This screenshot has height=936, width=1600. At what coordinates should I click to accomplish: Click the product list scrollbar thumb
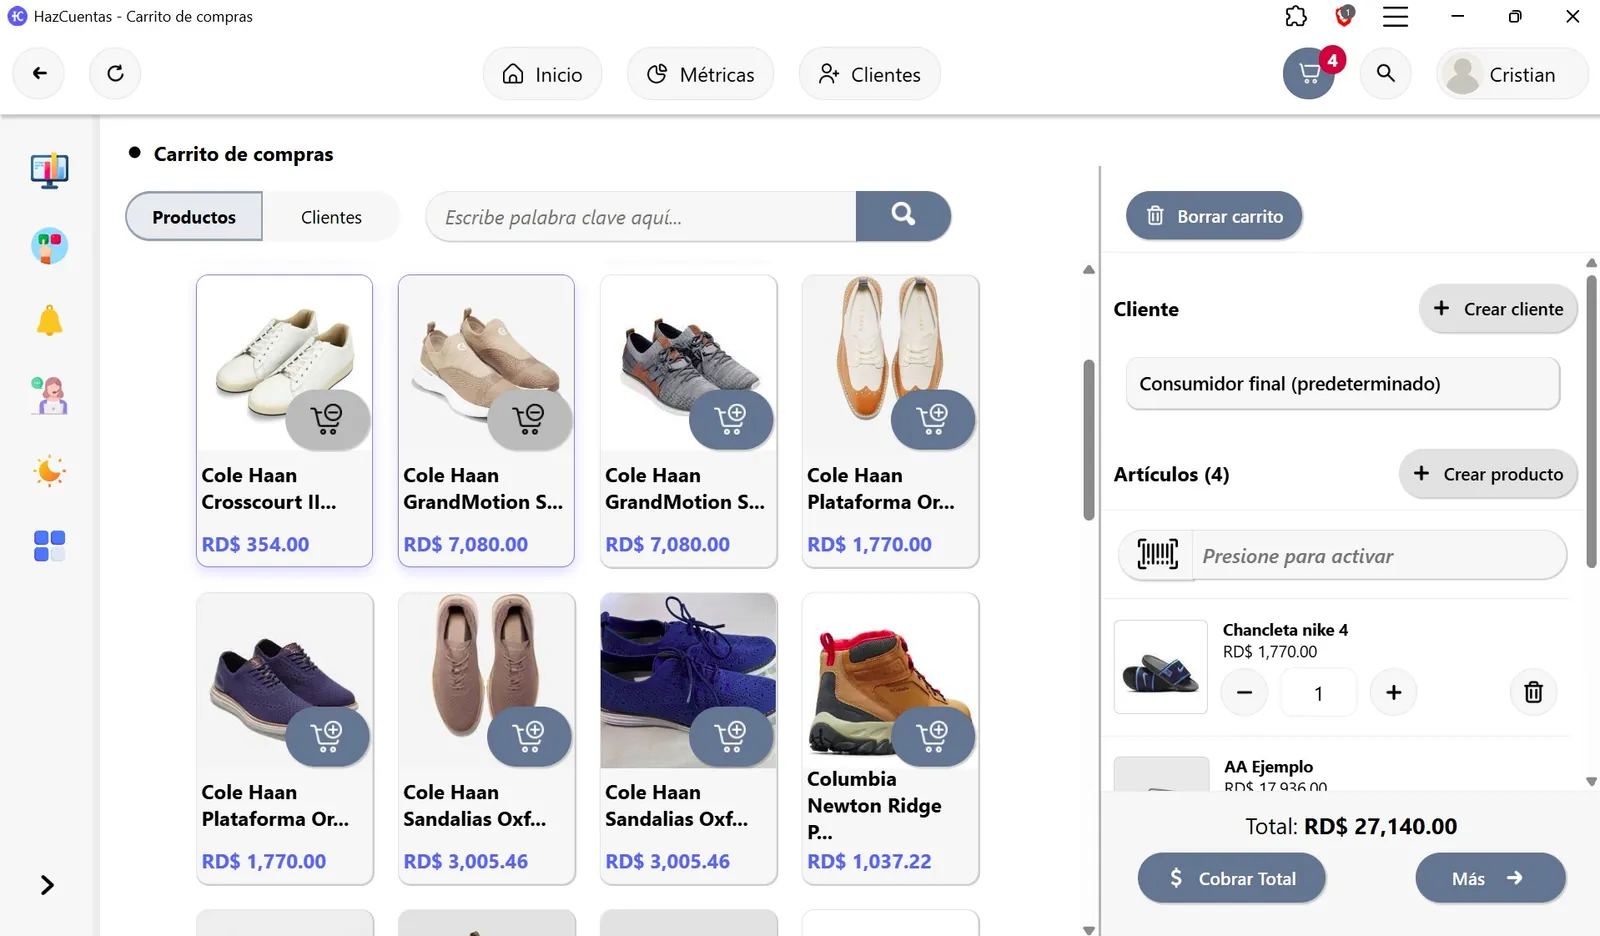pos(1089,440)
